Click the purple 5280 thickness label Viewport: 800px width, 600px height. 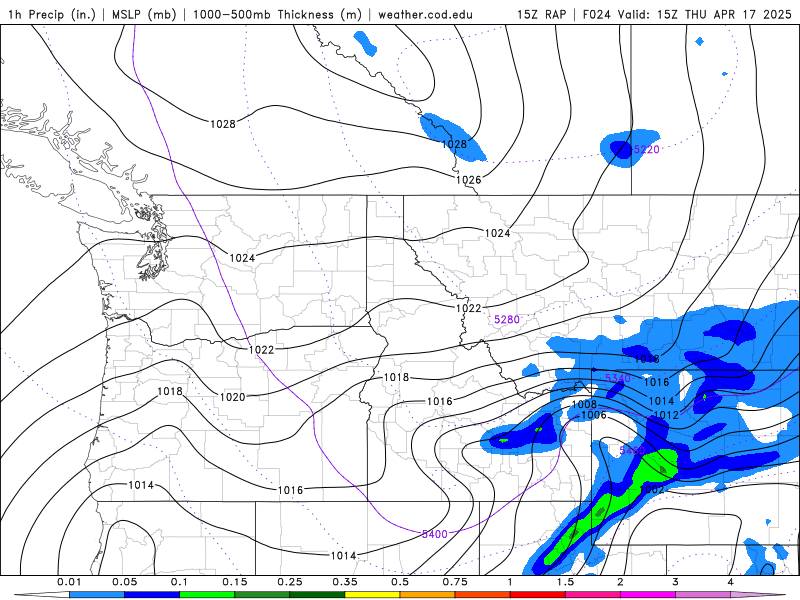tap(507, 319)
